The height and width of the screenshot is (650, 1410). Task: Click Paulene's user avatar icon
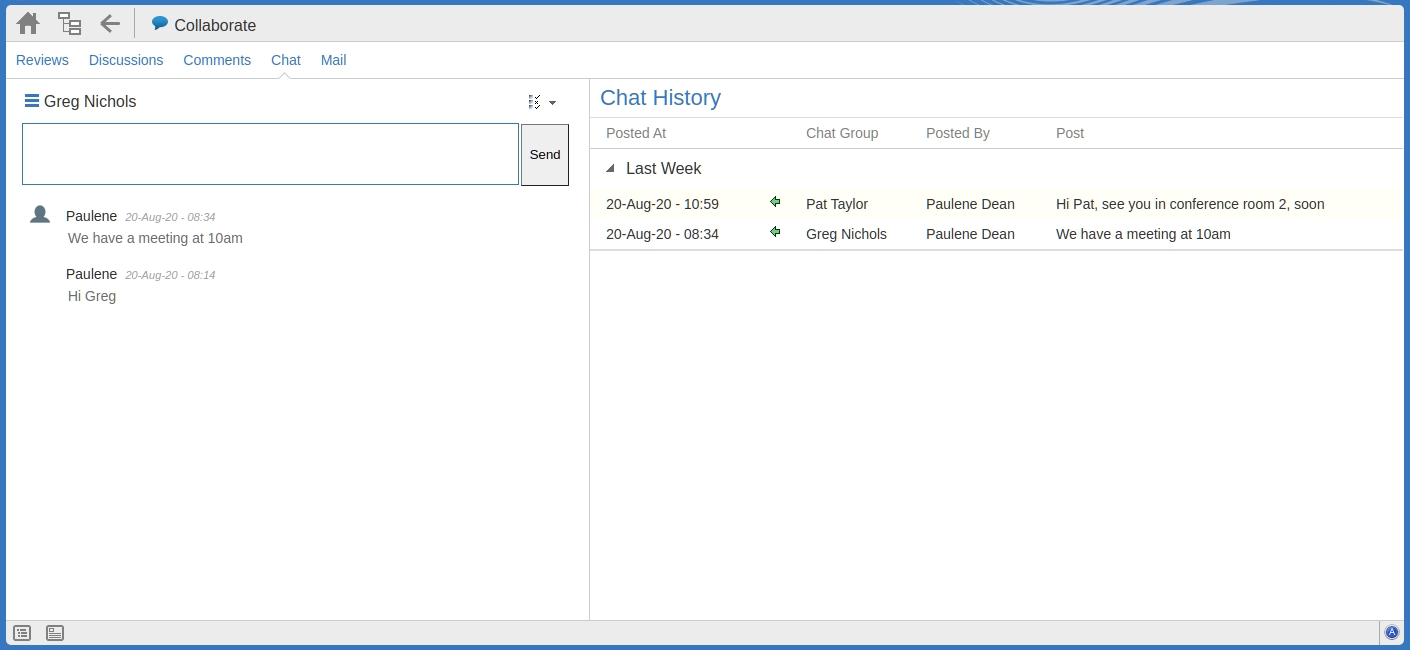pyautogui.click(x=40, y=214)
